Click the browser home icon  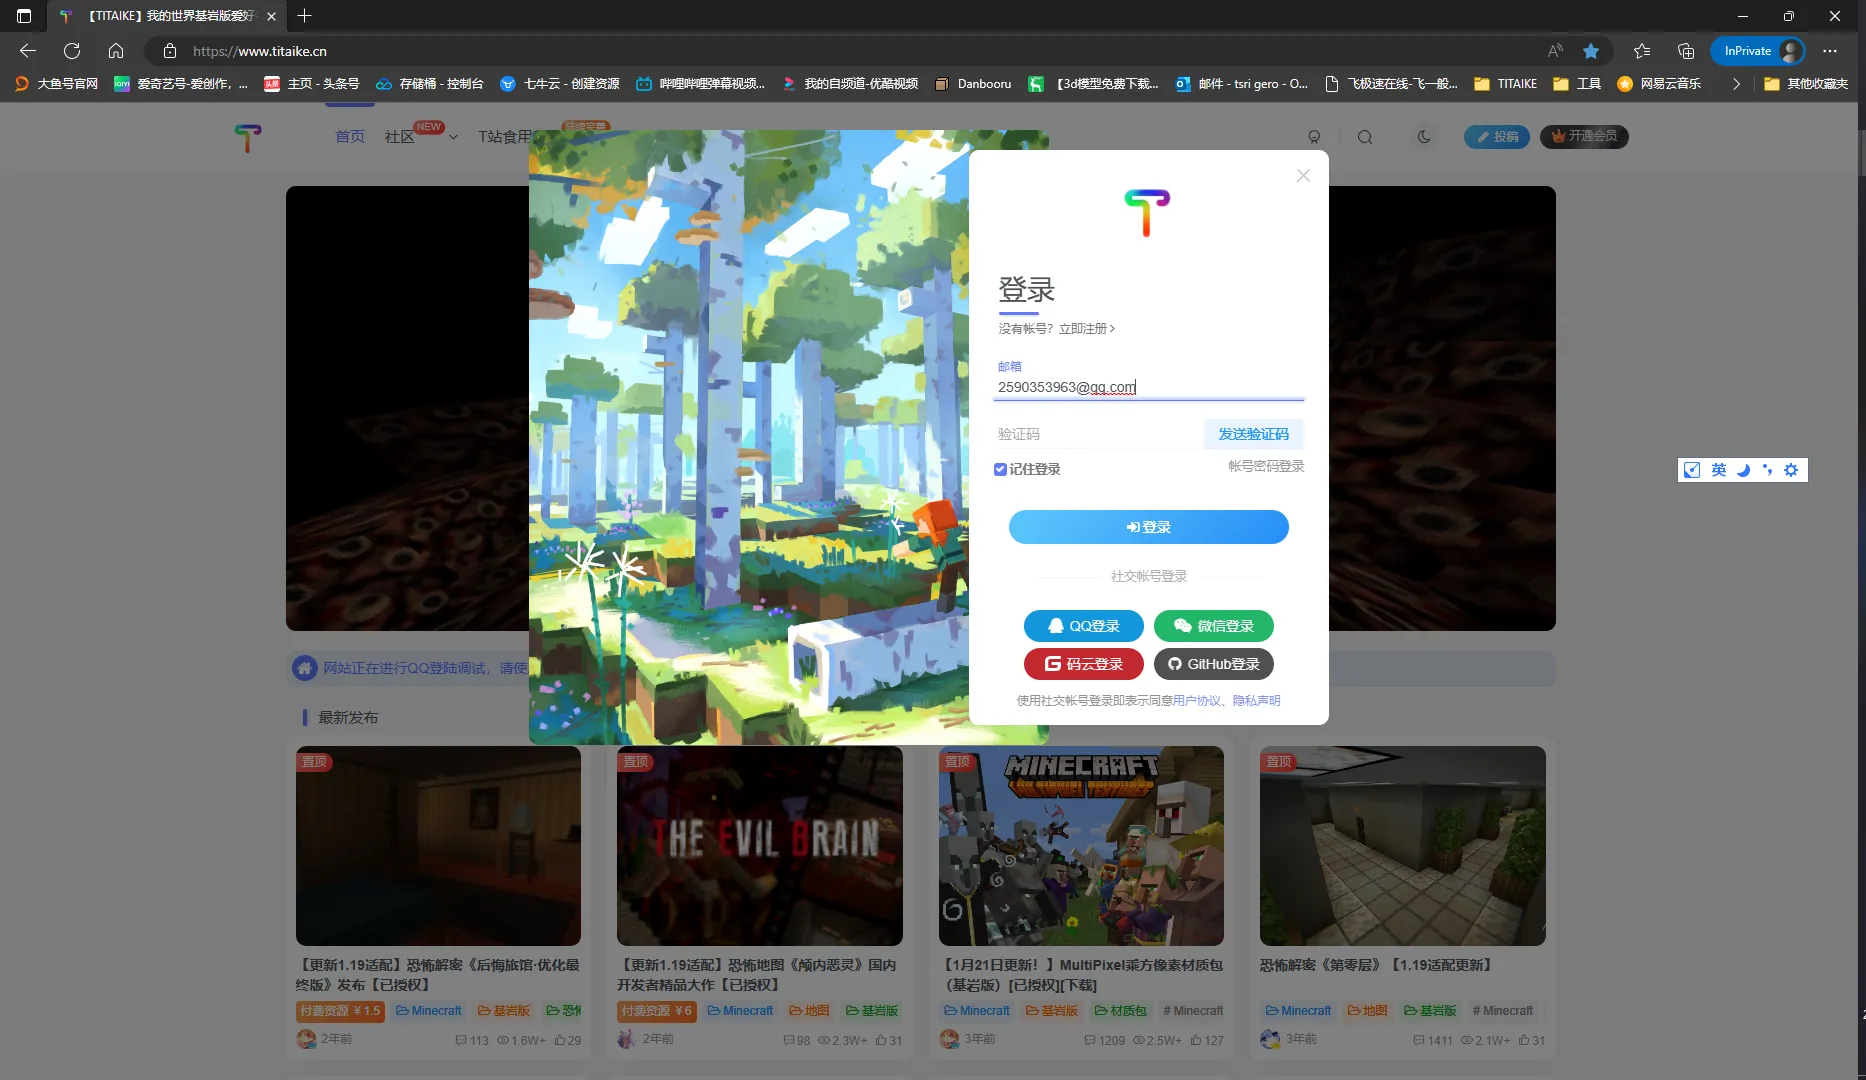click(116, 51)
